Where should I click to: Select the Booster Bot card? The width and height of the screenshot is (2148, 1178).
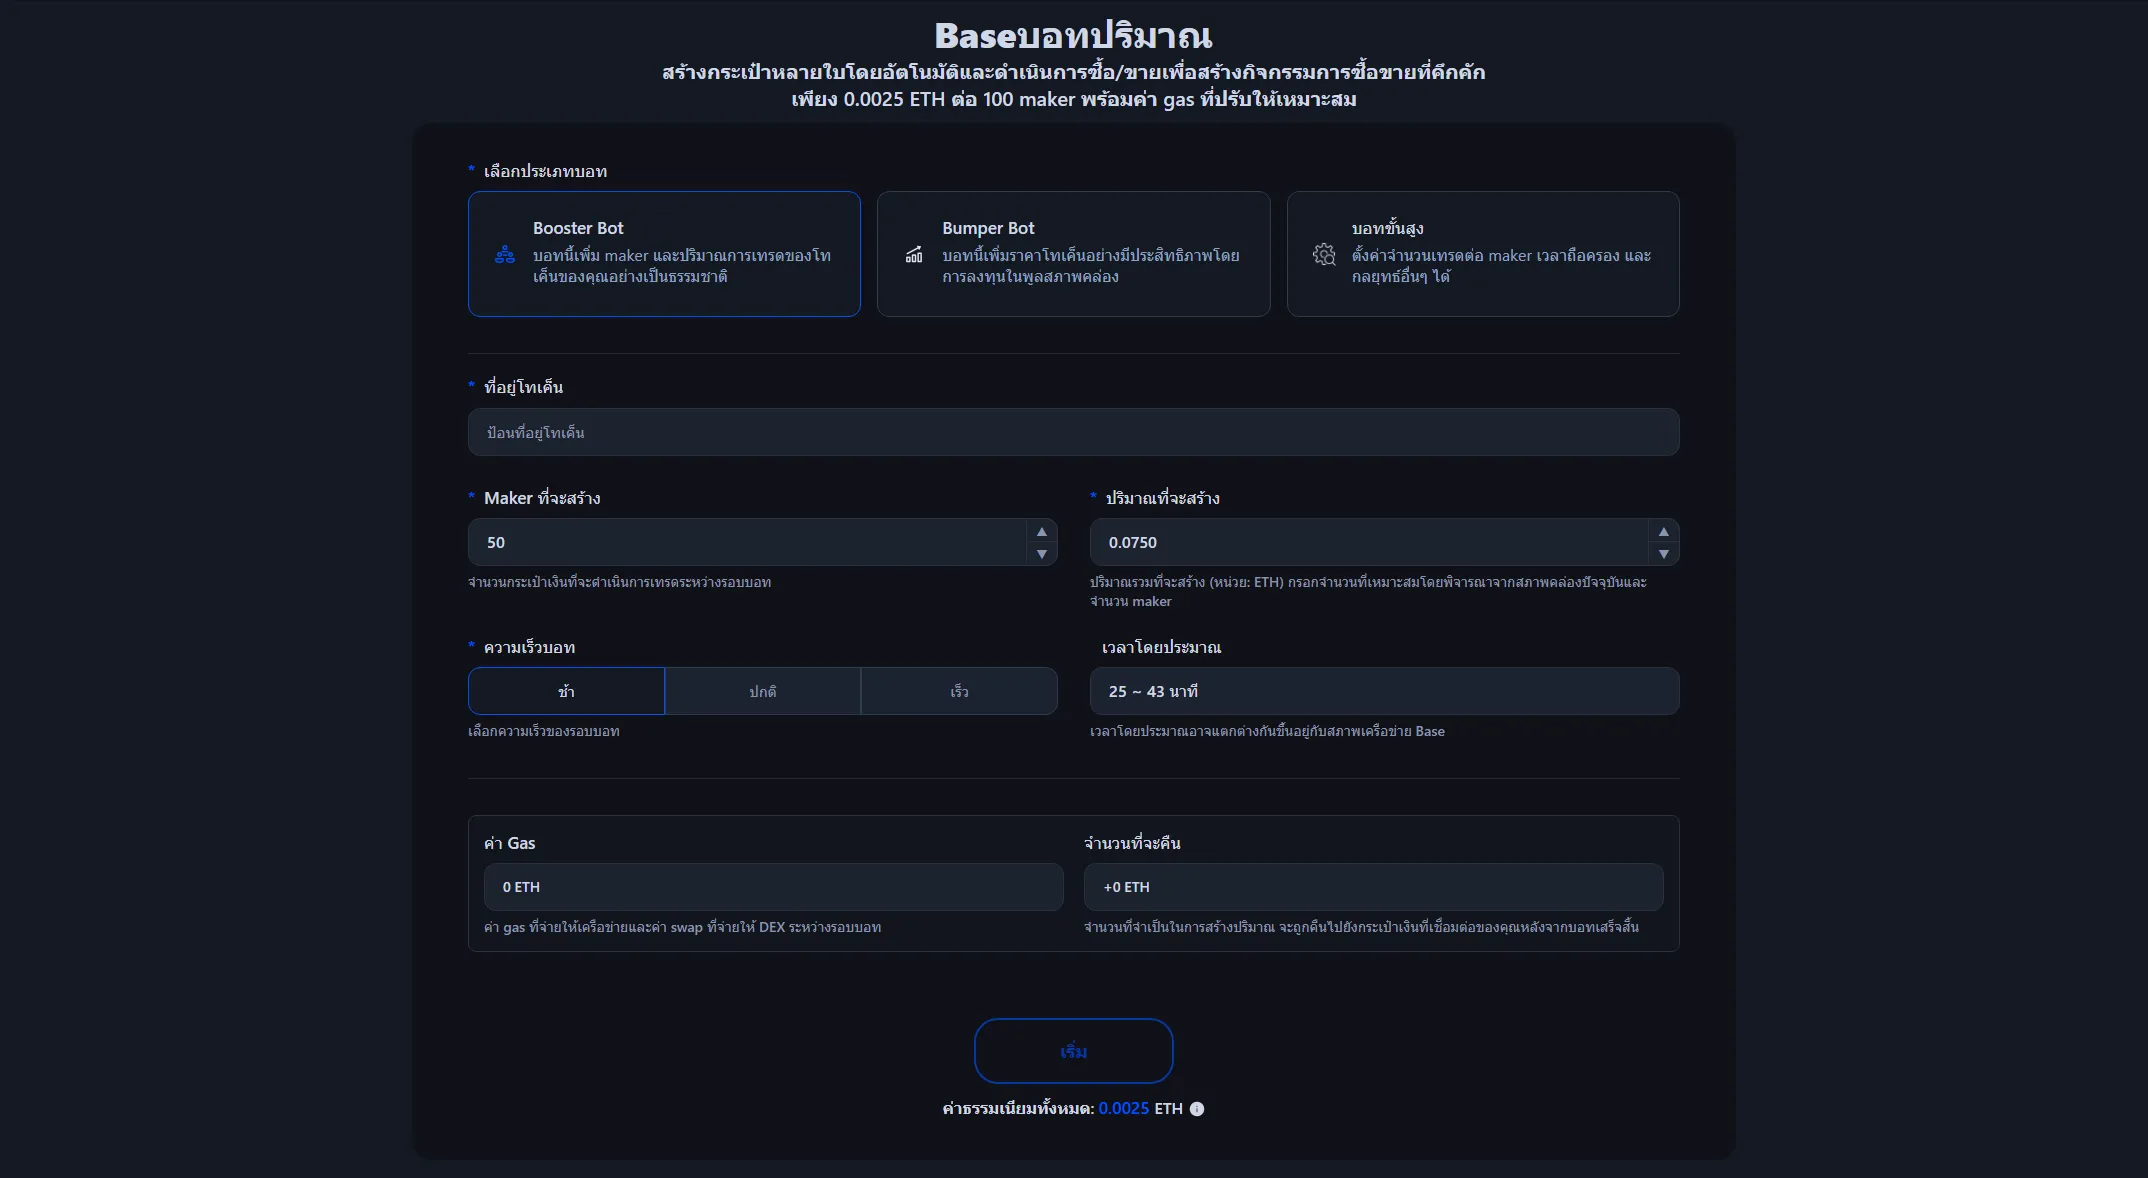click(x=664, y=254)
